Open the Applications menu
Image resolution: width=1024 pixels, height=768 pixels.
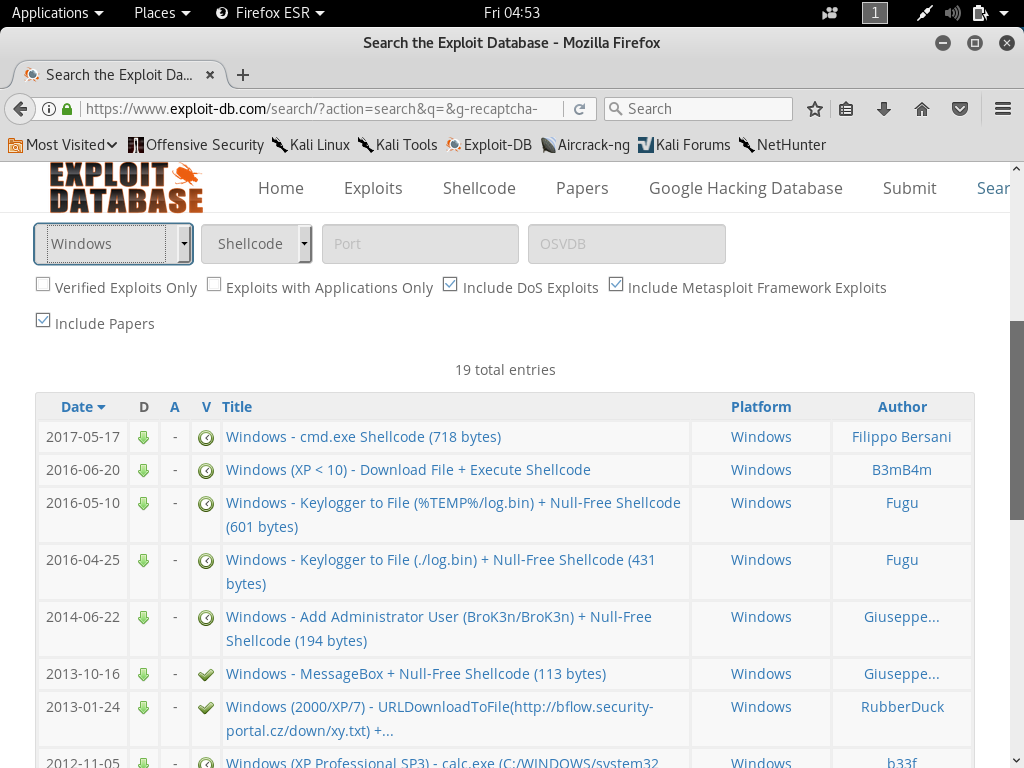[57, 13]
